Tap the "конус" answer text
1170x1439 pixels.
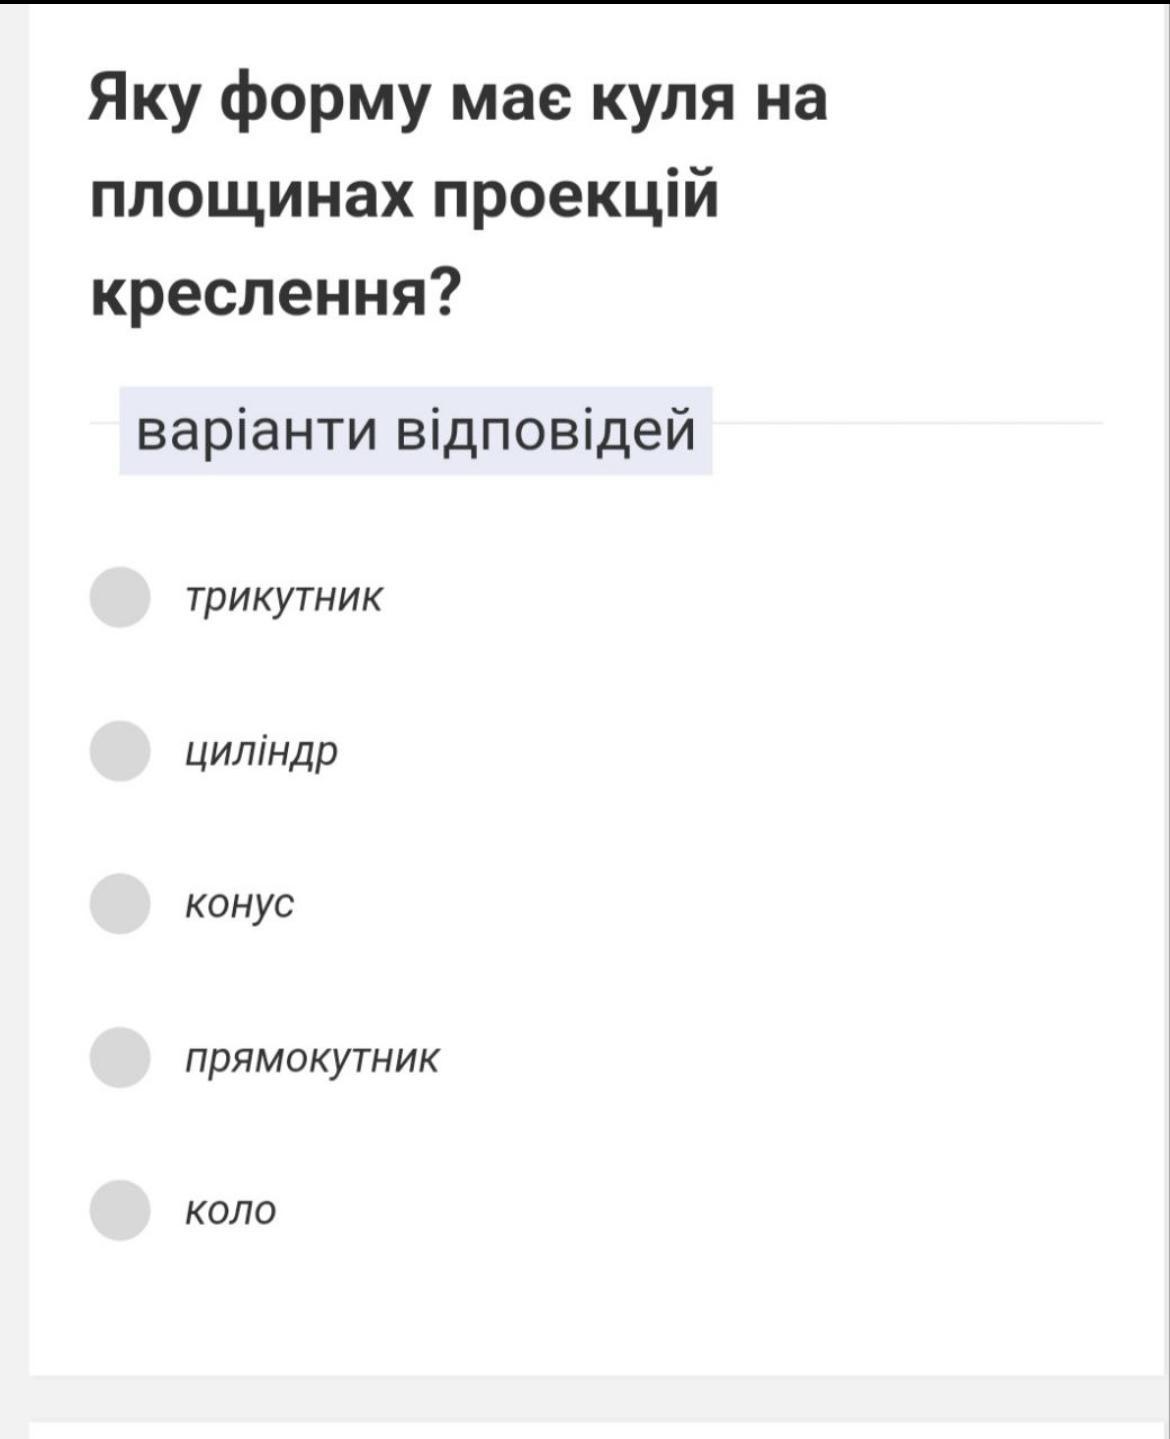pyautogui.click(x=240, y=905)
